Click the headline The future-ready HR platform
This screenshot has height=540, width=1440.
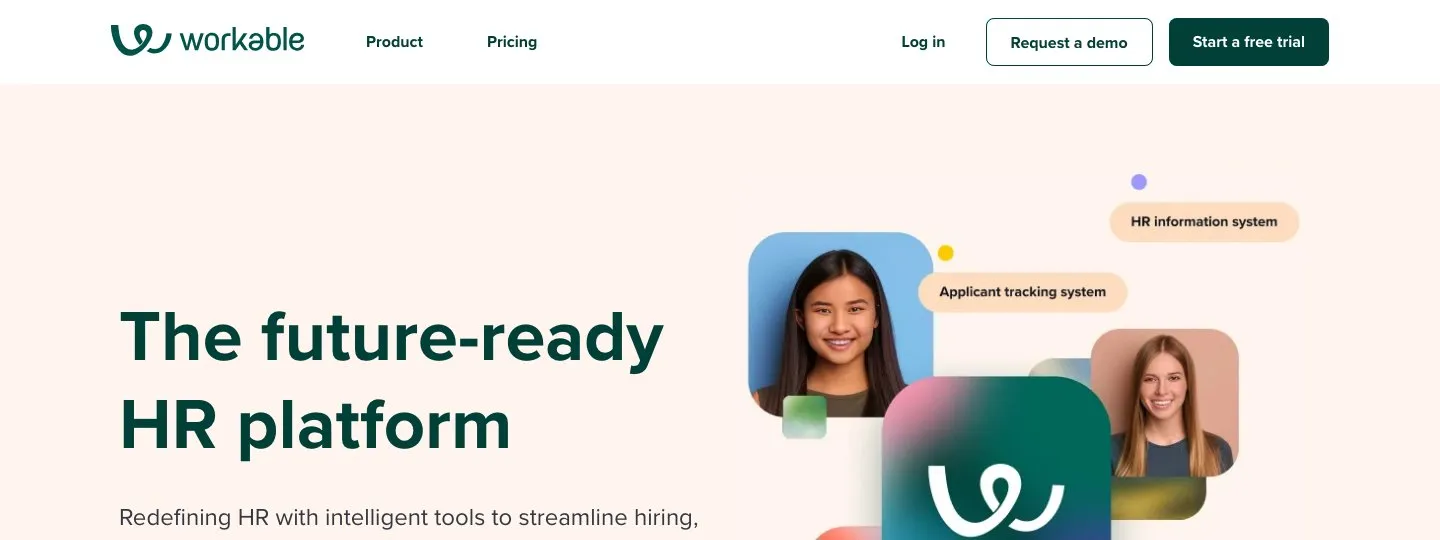(391, 380)
